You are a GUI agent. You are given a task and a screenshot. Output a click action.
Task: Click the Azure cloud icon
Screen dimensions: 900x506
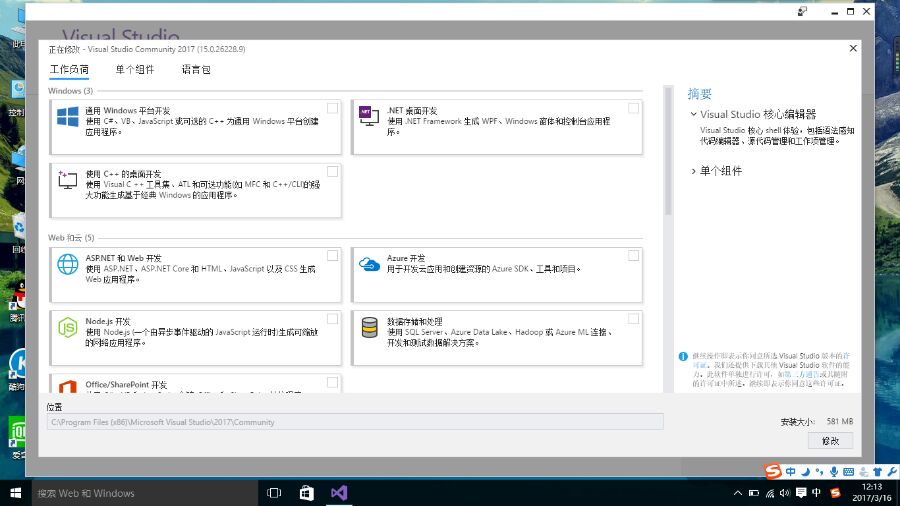coord(369,264)
